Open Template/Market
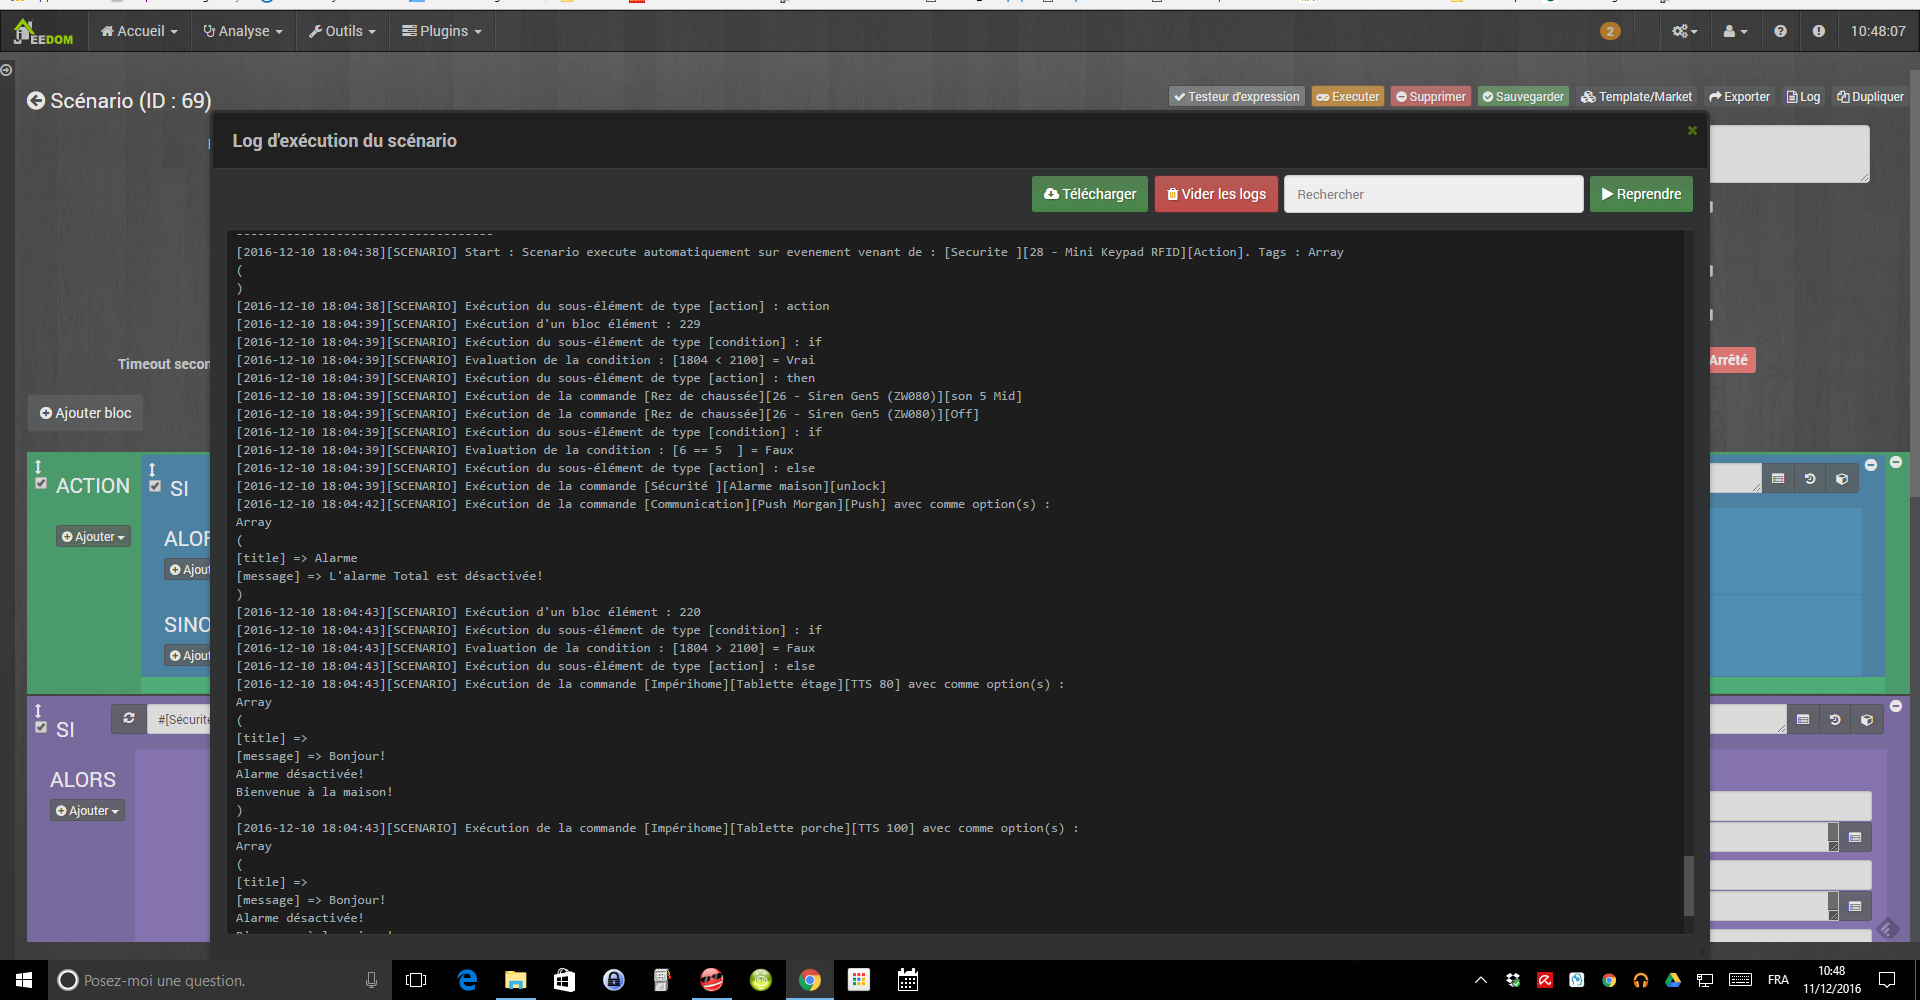The image size is (1920, 1000). pyautogui.click(x=1637, y=97)
